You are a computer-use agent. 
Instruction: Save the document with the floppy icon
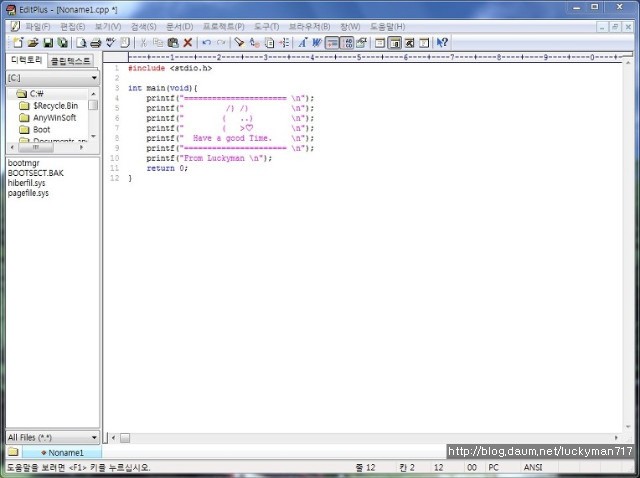pos(48,42)
